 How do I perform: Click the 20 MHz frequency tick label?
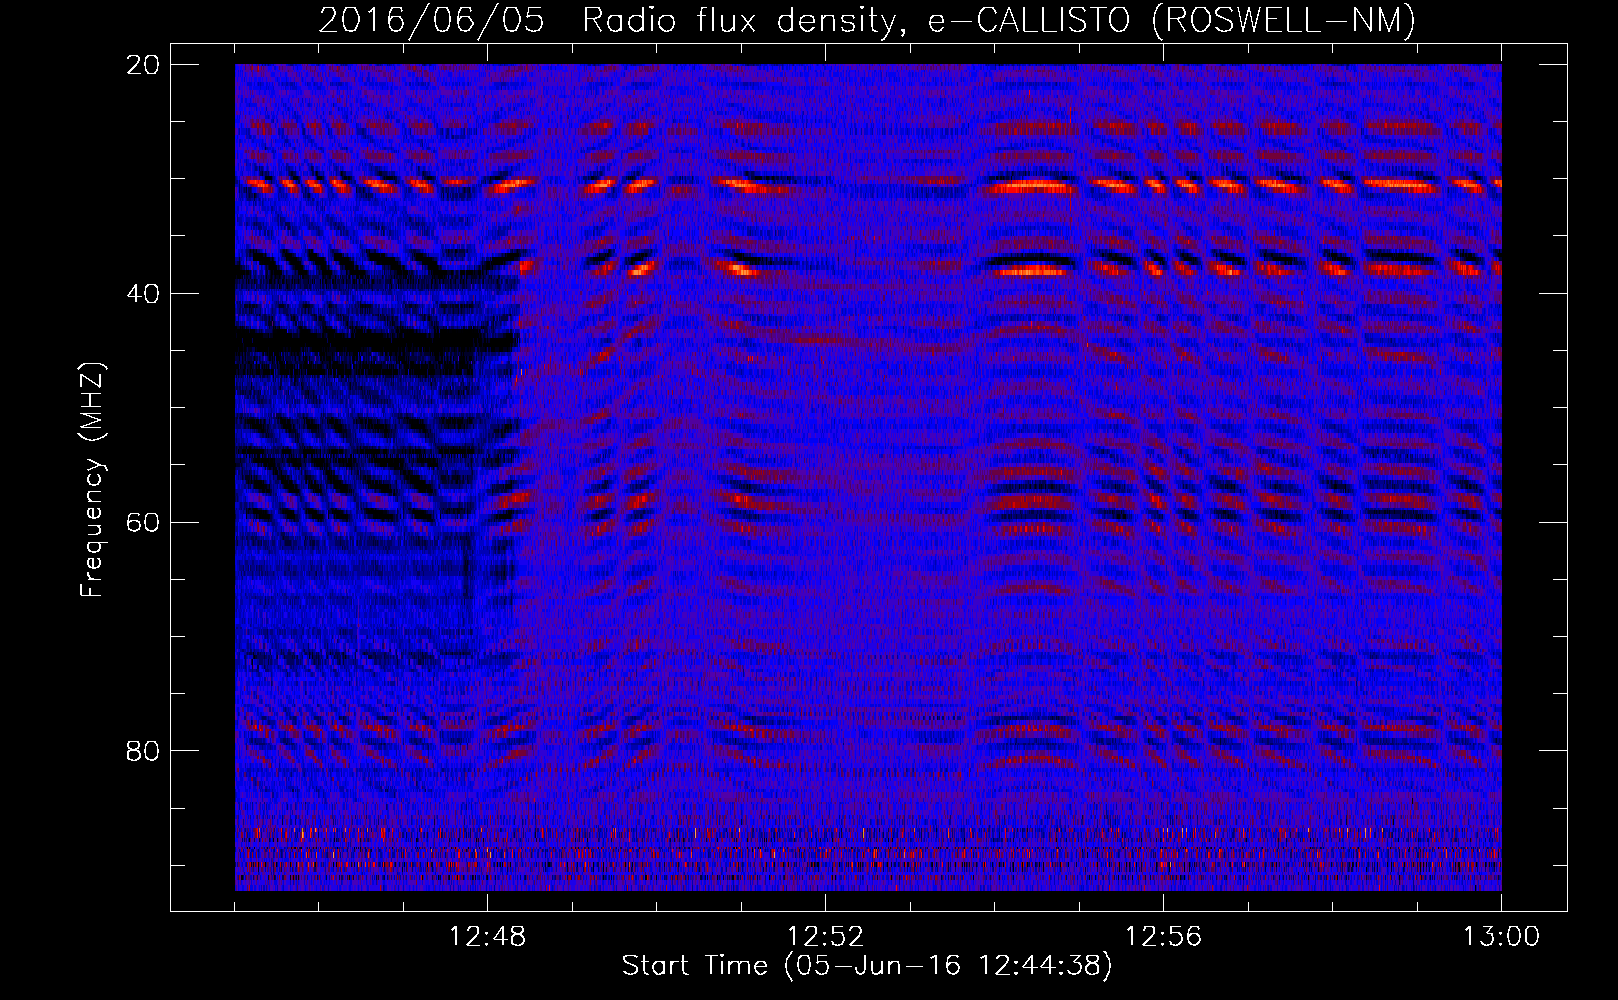(144, 65)
